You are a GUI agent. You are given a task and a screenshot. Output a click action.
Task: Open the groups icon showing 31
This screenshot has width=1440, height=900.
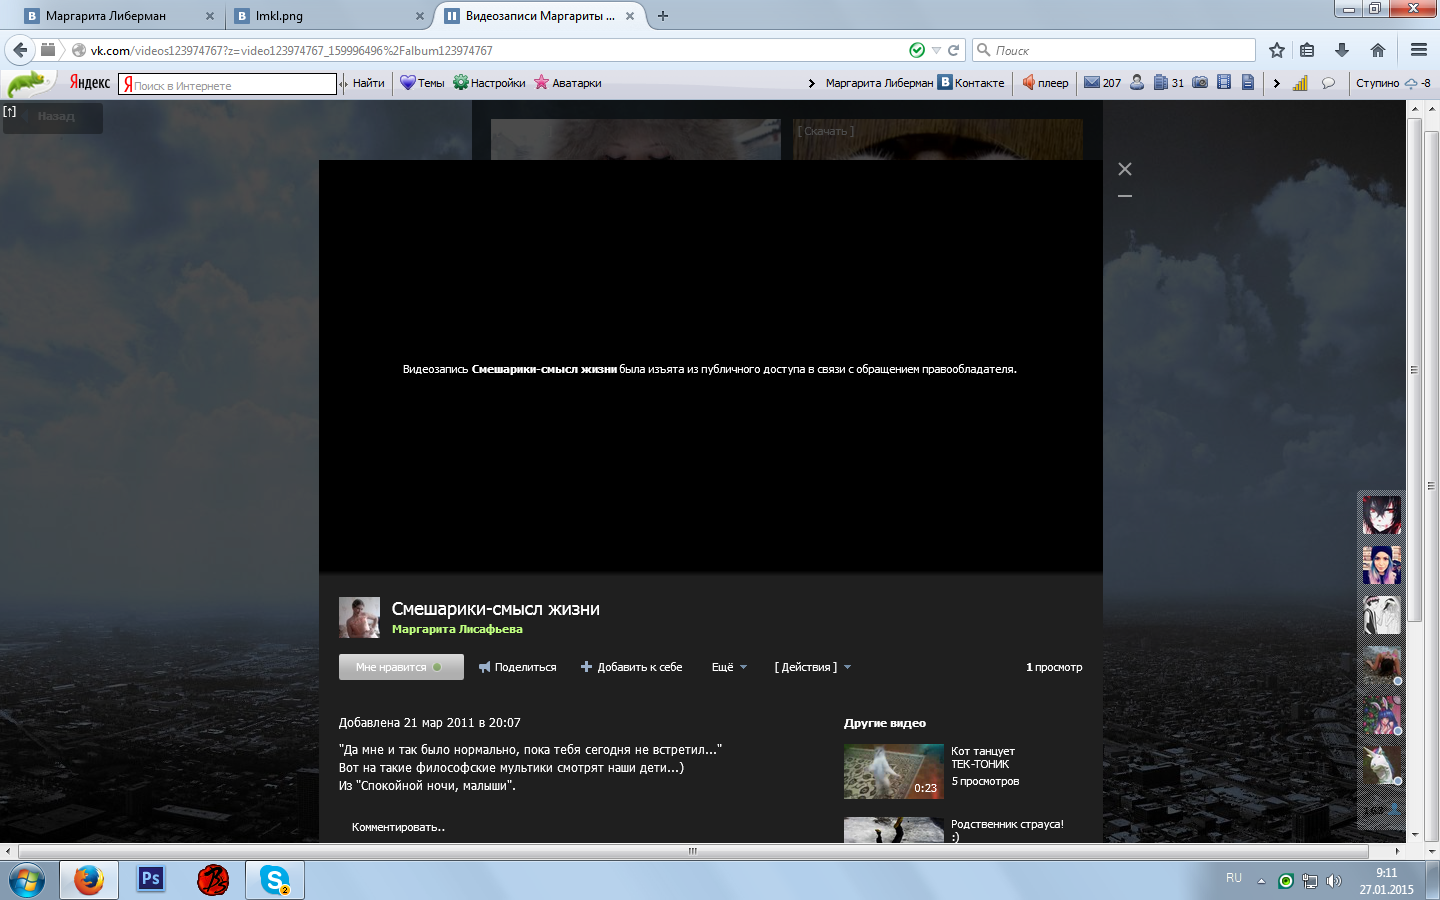tap(1168, 83)
